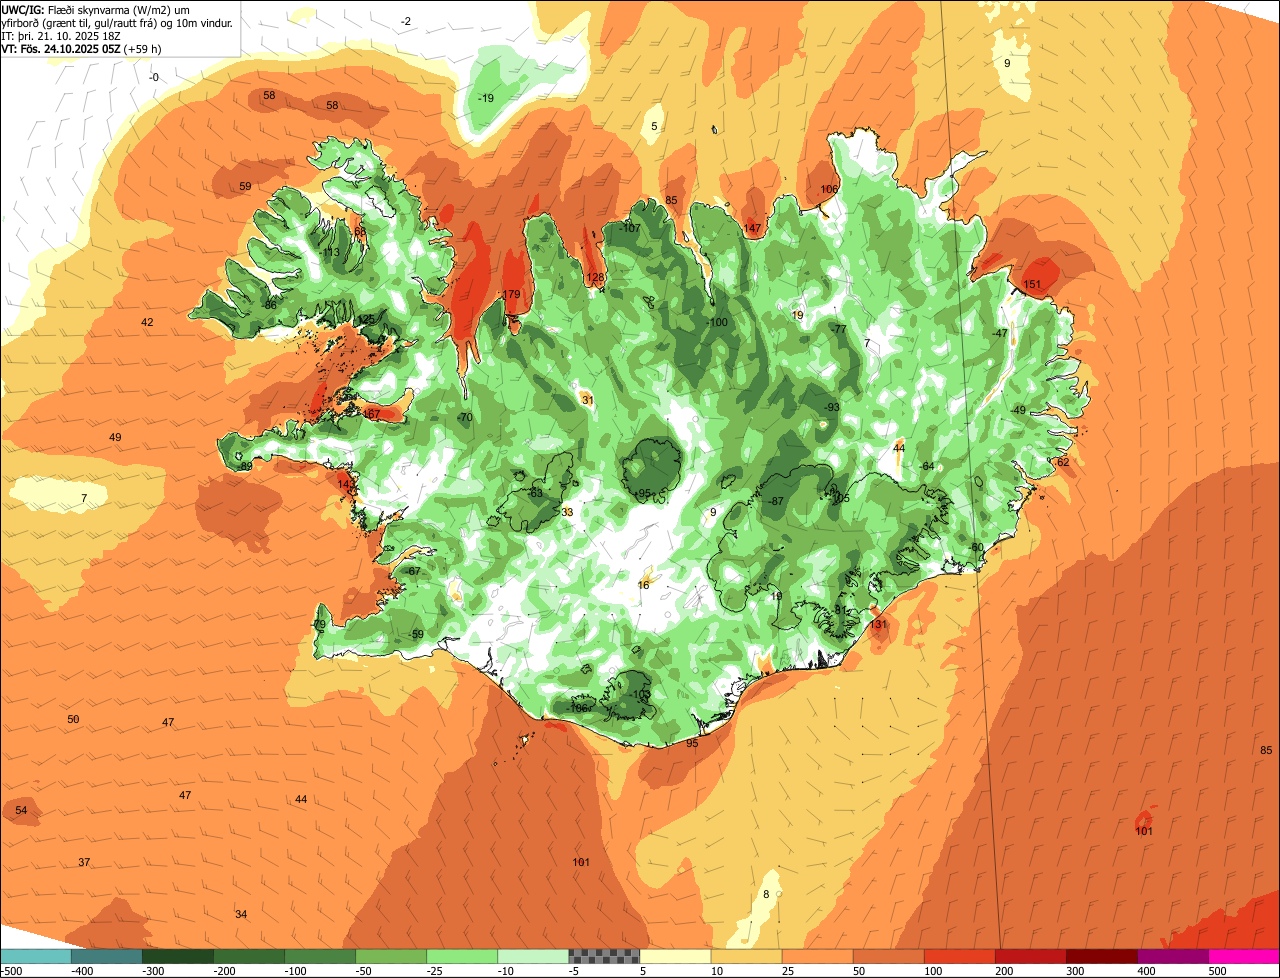Screen dimensions: 1280x978
Task: Click the '151' heat flux value
Action: click(1033, 285)
